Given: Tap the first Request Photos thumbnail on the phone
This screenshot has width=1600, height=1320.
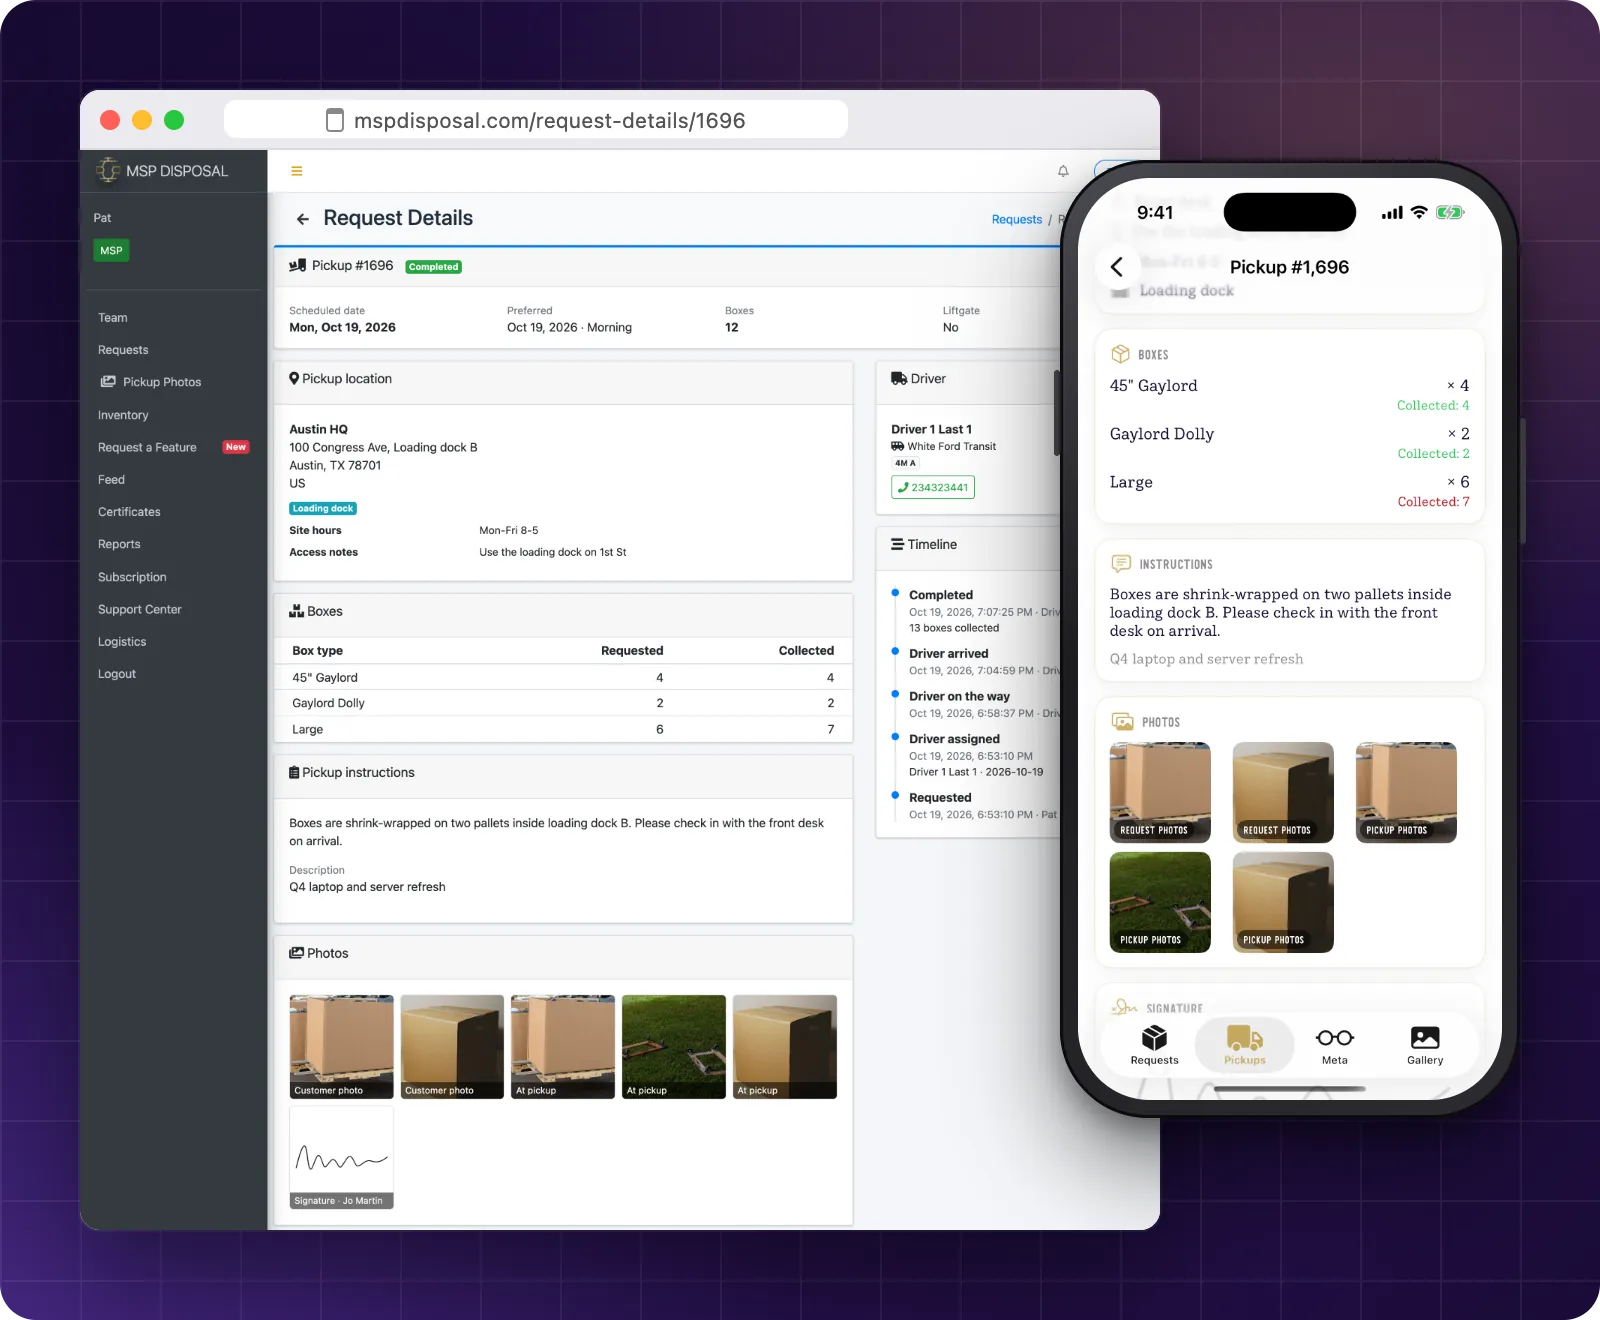Looking at the screenshot, I should point(1160,792).
